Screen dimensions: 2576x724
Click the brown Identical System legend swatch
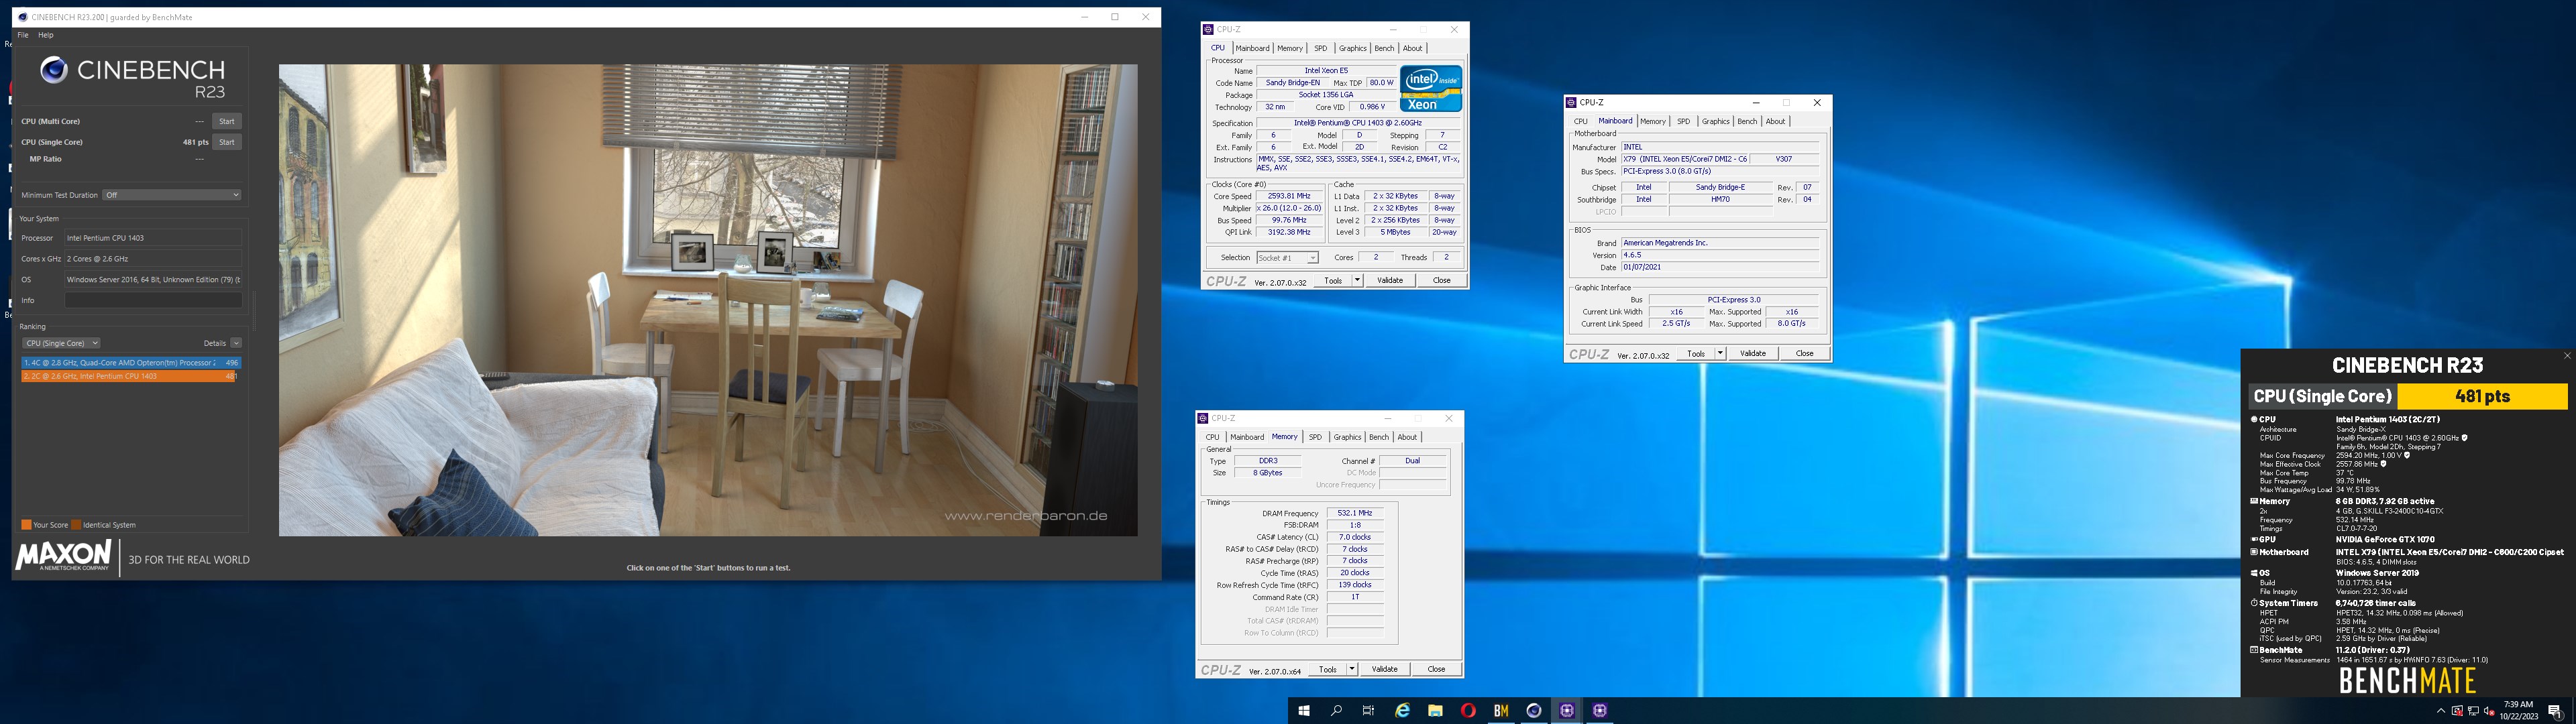[x=76, y=524]
